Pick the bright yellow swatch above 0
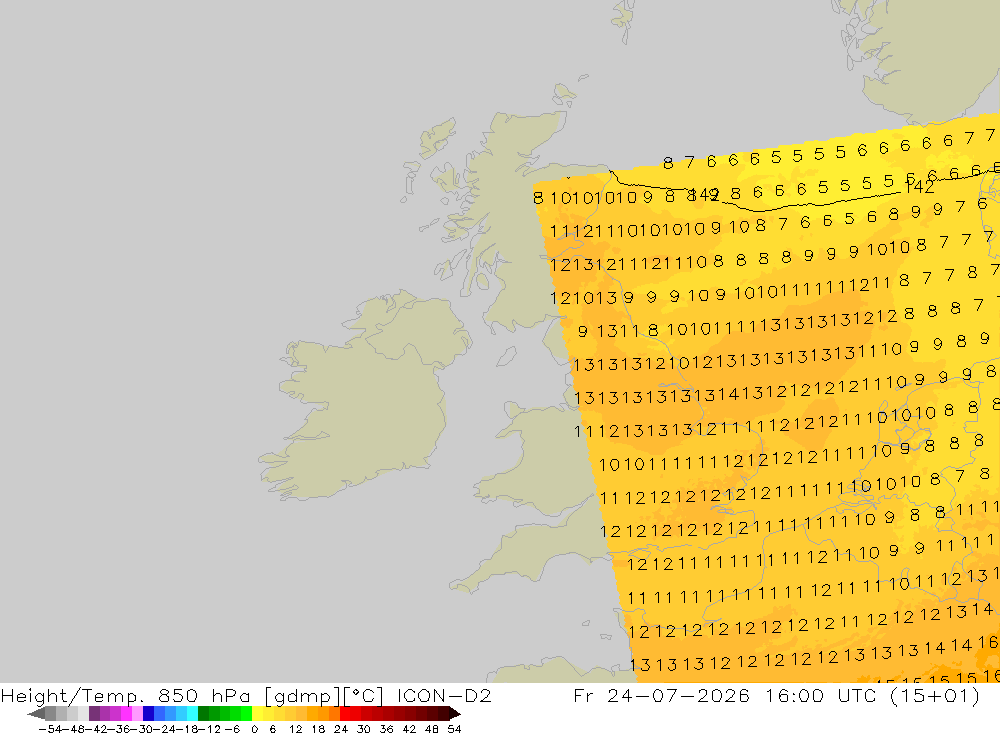Viewport: 1000px width, 733px height. pyautogui.click(x=257, y=714)
